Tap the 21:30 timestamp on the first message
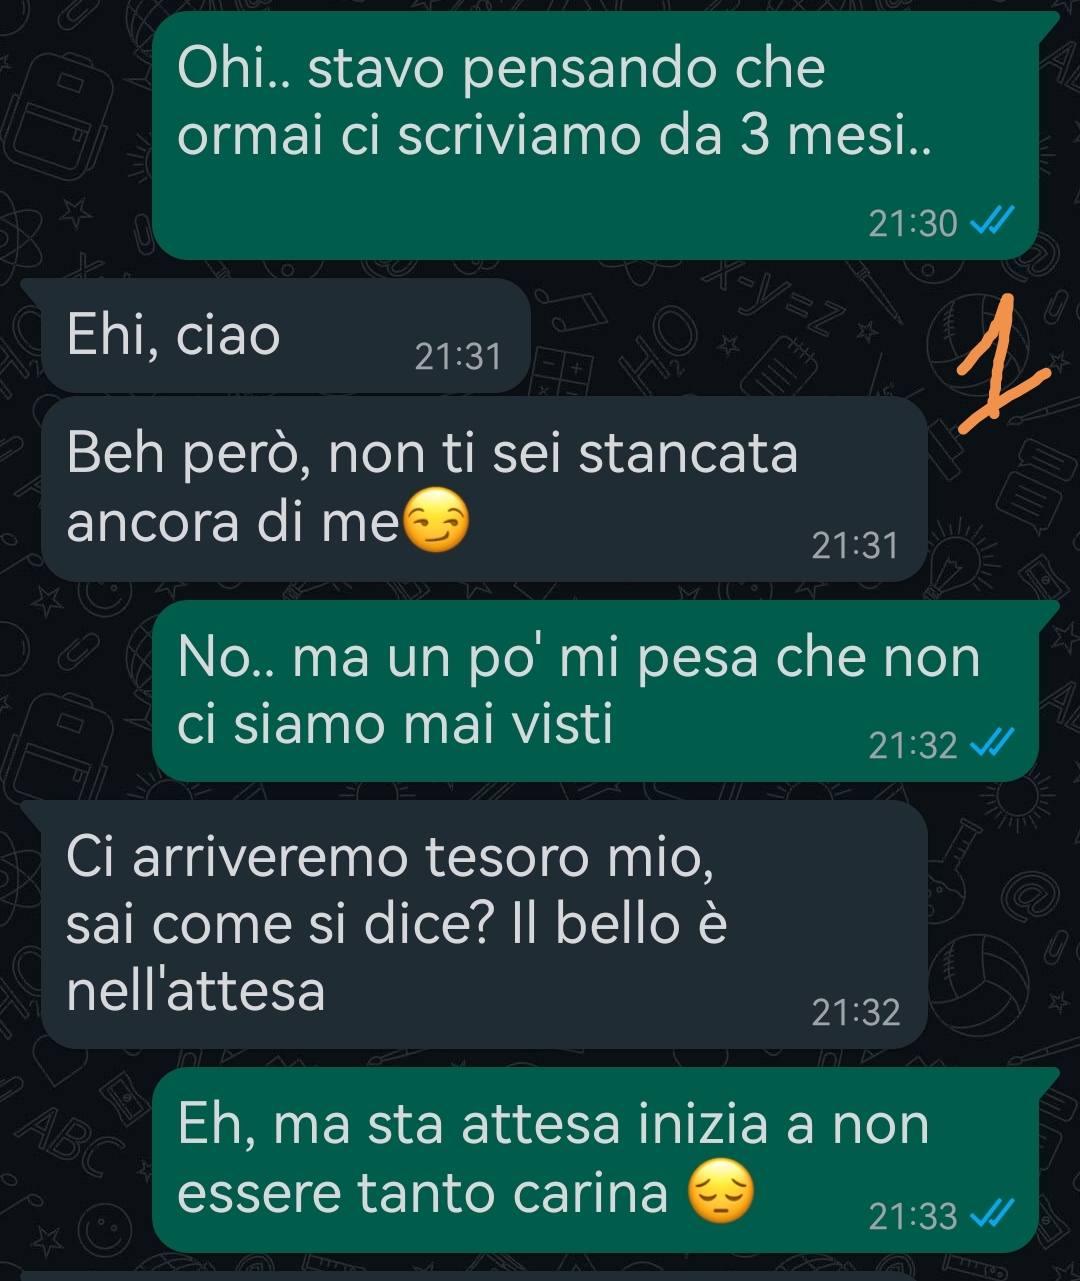Screen dimensions: 1080x1281 [x=913, y=223]
